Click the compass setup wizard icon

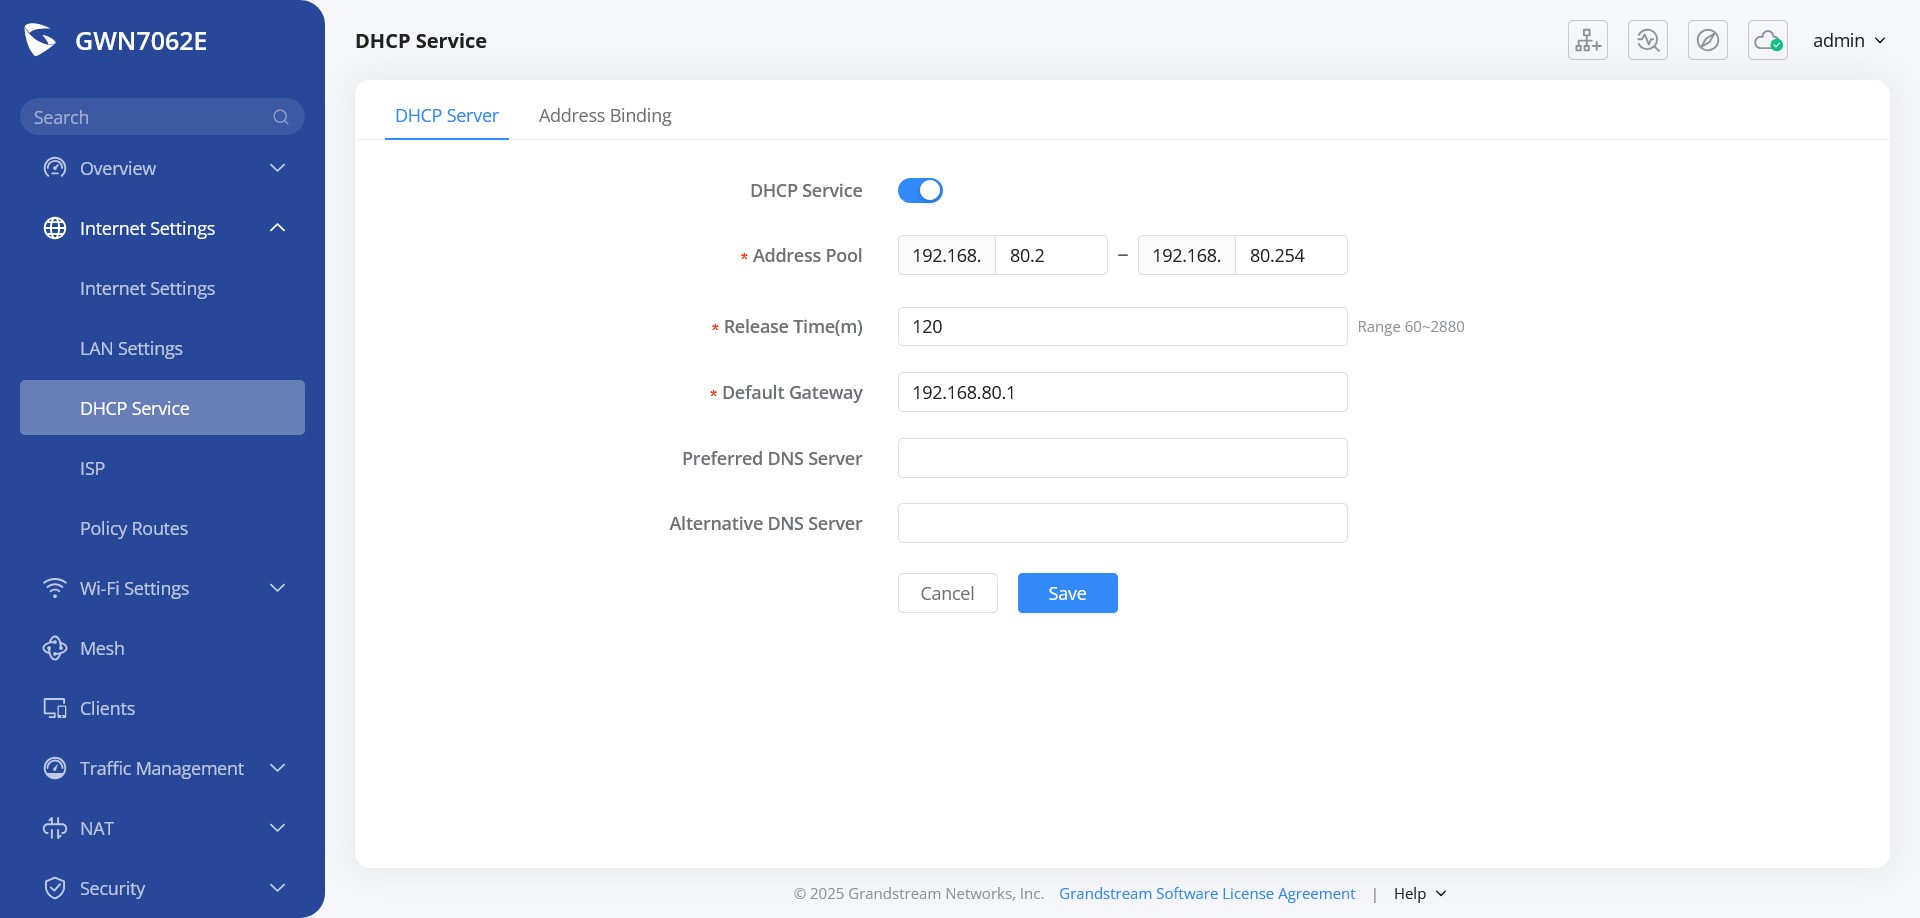tap(1707, 40)
